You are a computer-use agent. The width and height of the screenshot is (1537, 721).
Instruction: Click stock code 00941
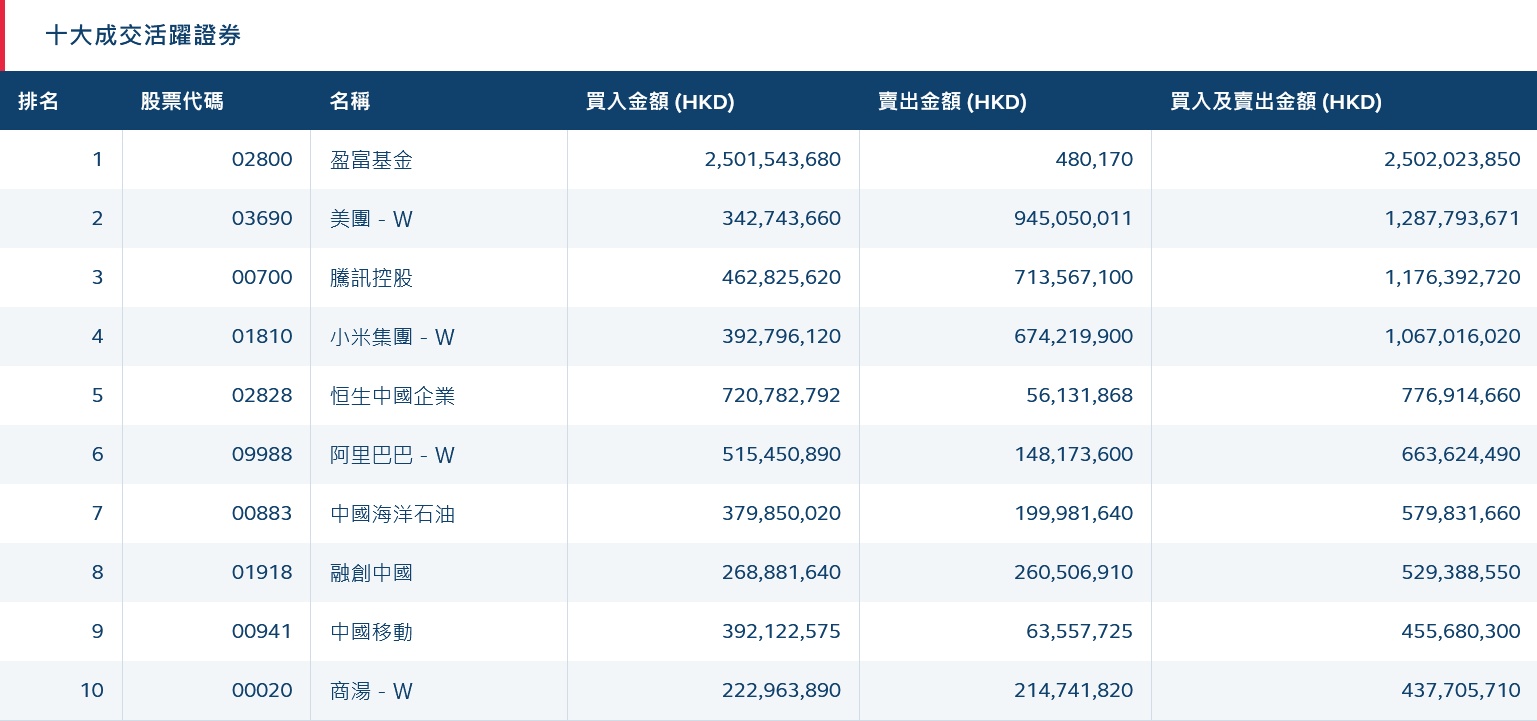click(262, 632)
